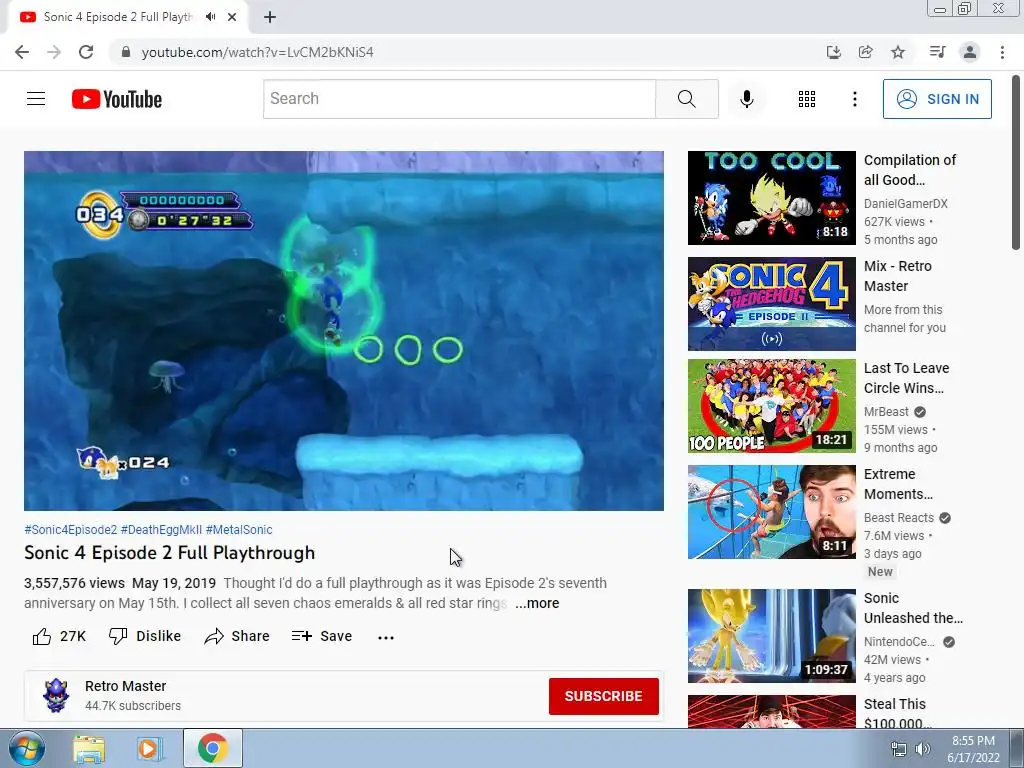Click the browser forward arrow
The image size is (1024, 768).
coord(54,52)
